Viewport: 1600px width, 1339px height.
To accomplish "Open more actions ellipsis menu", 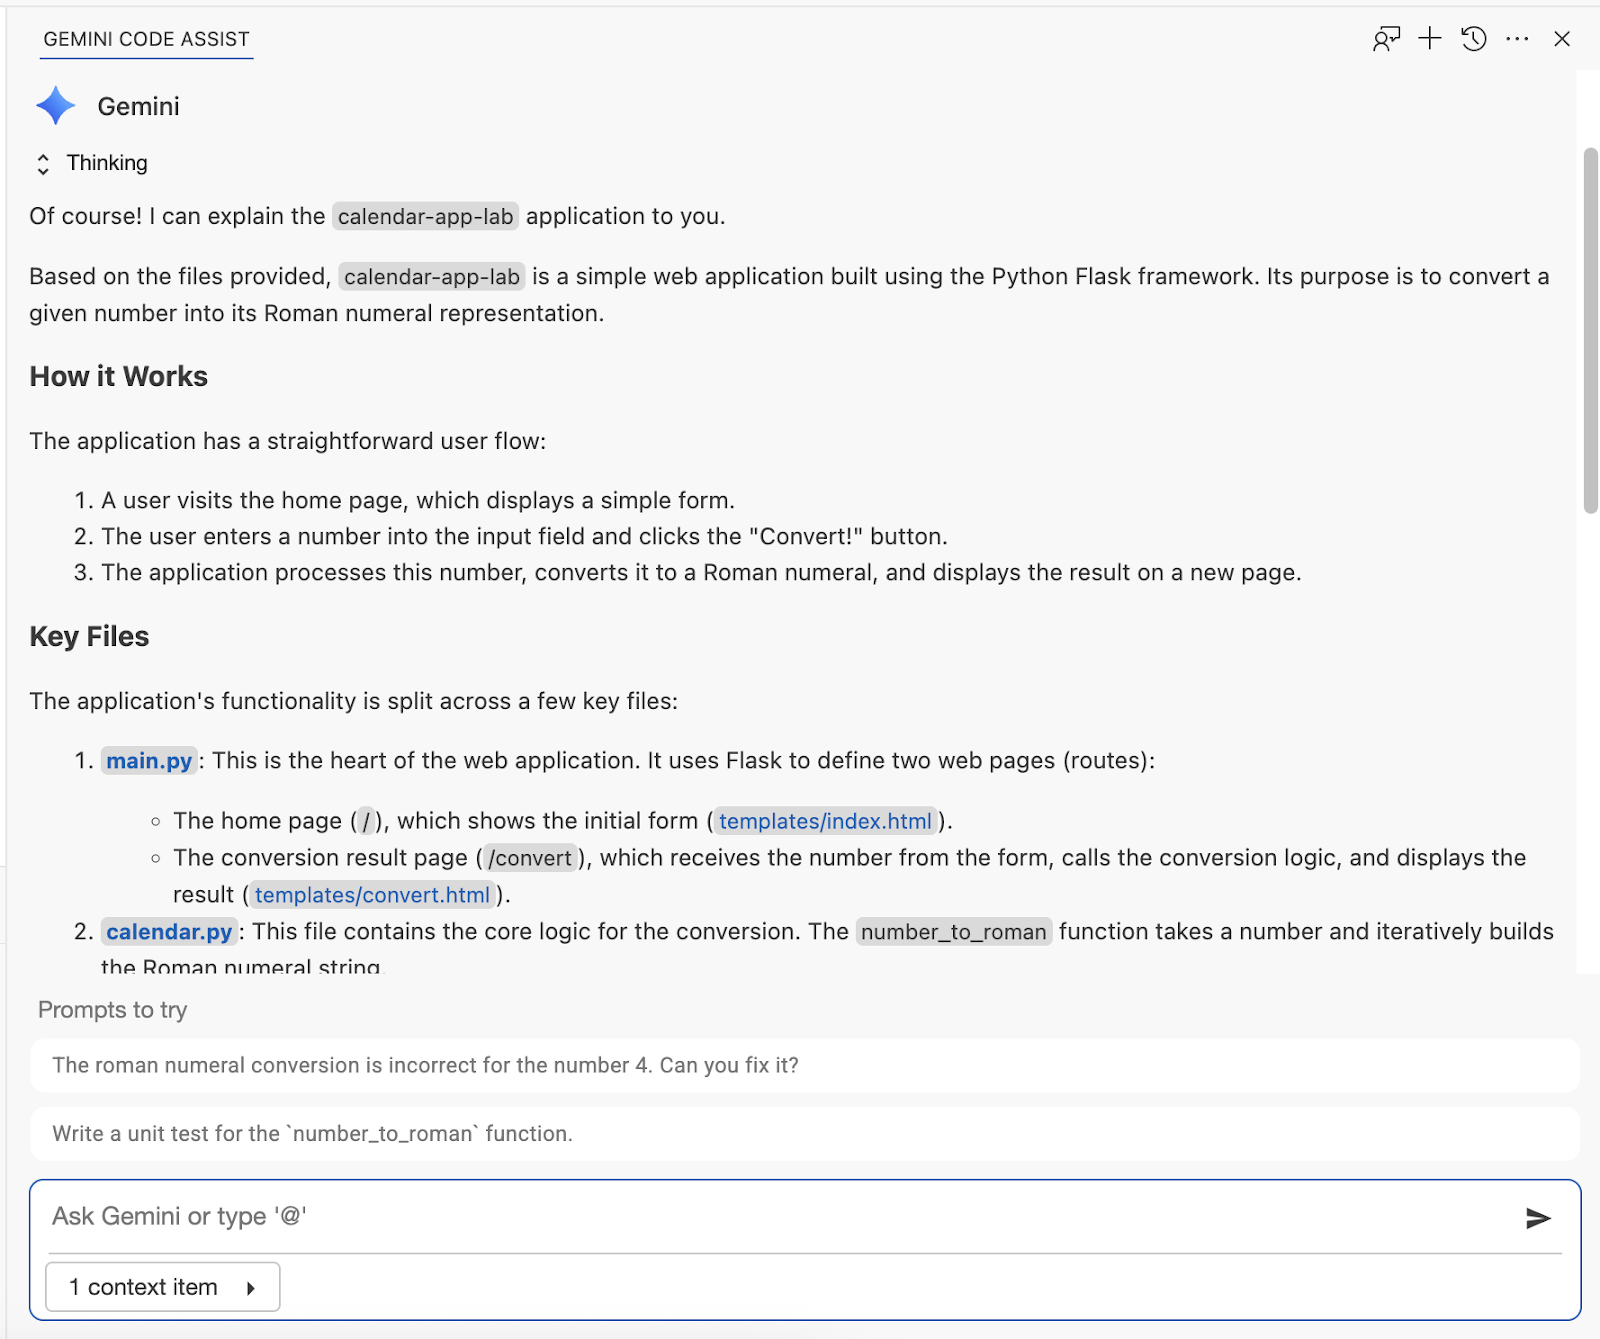I will [1517, 39].
